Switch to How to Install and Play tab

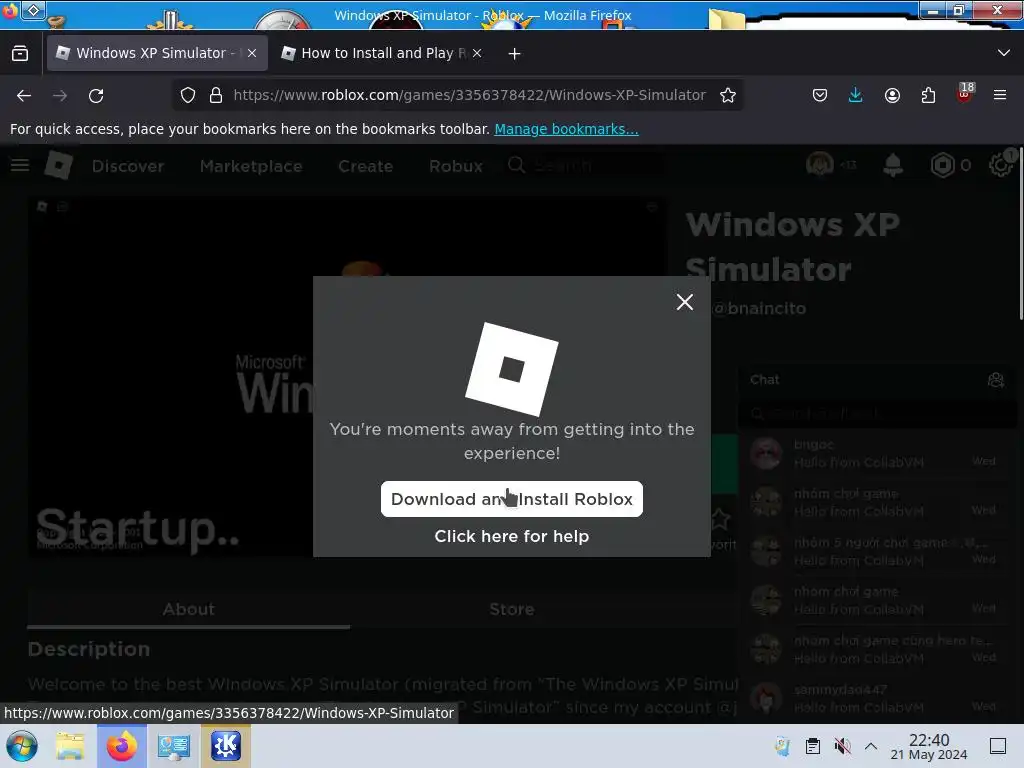pyautogui.click(x=382, y=53)
